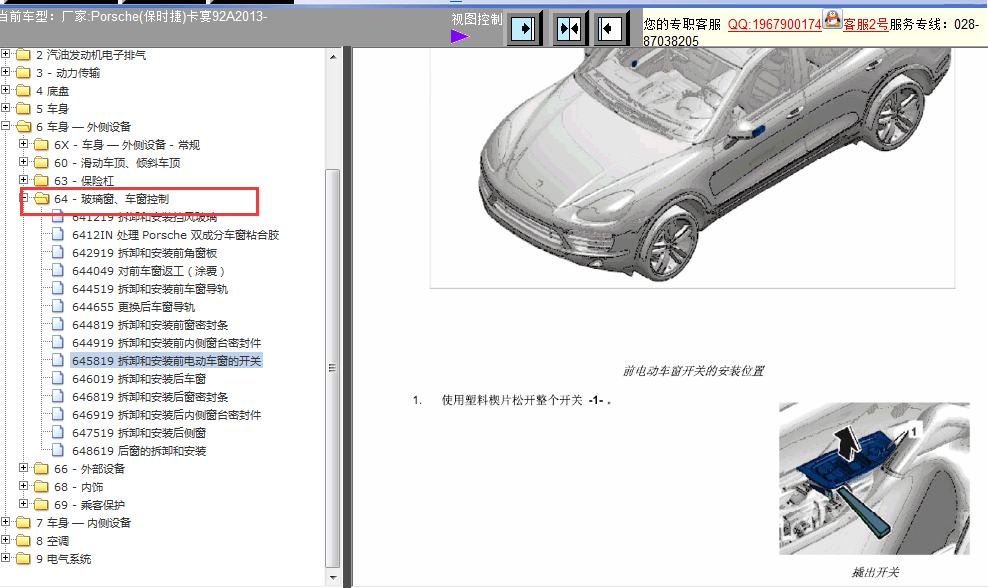This screenshot has height=588, width=988.
Task: Open 646919 拆卸和安装后内侧窗台密封件
Action: [166, 415]
